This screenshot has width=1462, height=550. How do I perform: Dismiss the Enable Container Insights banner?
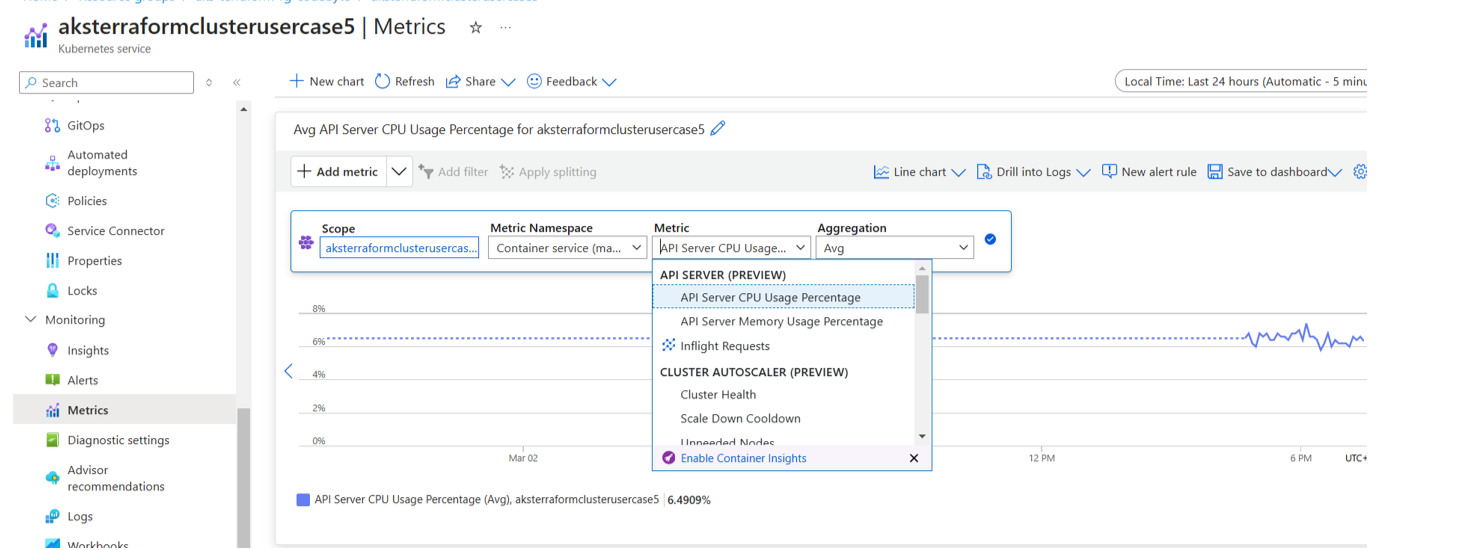[913, 458]
